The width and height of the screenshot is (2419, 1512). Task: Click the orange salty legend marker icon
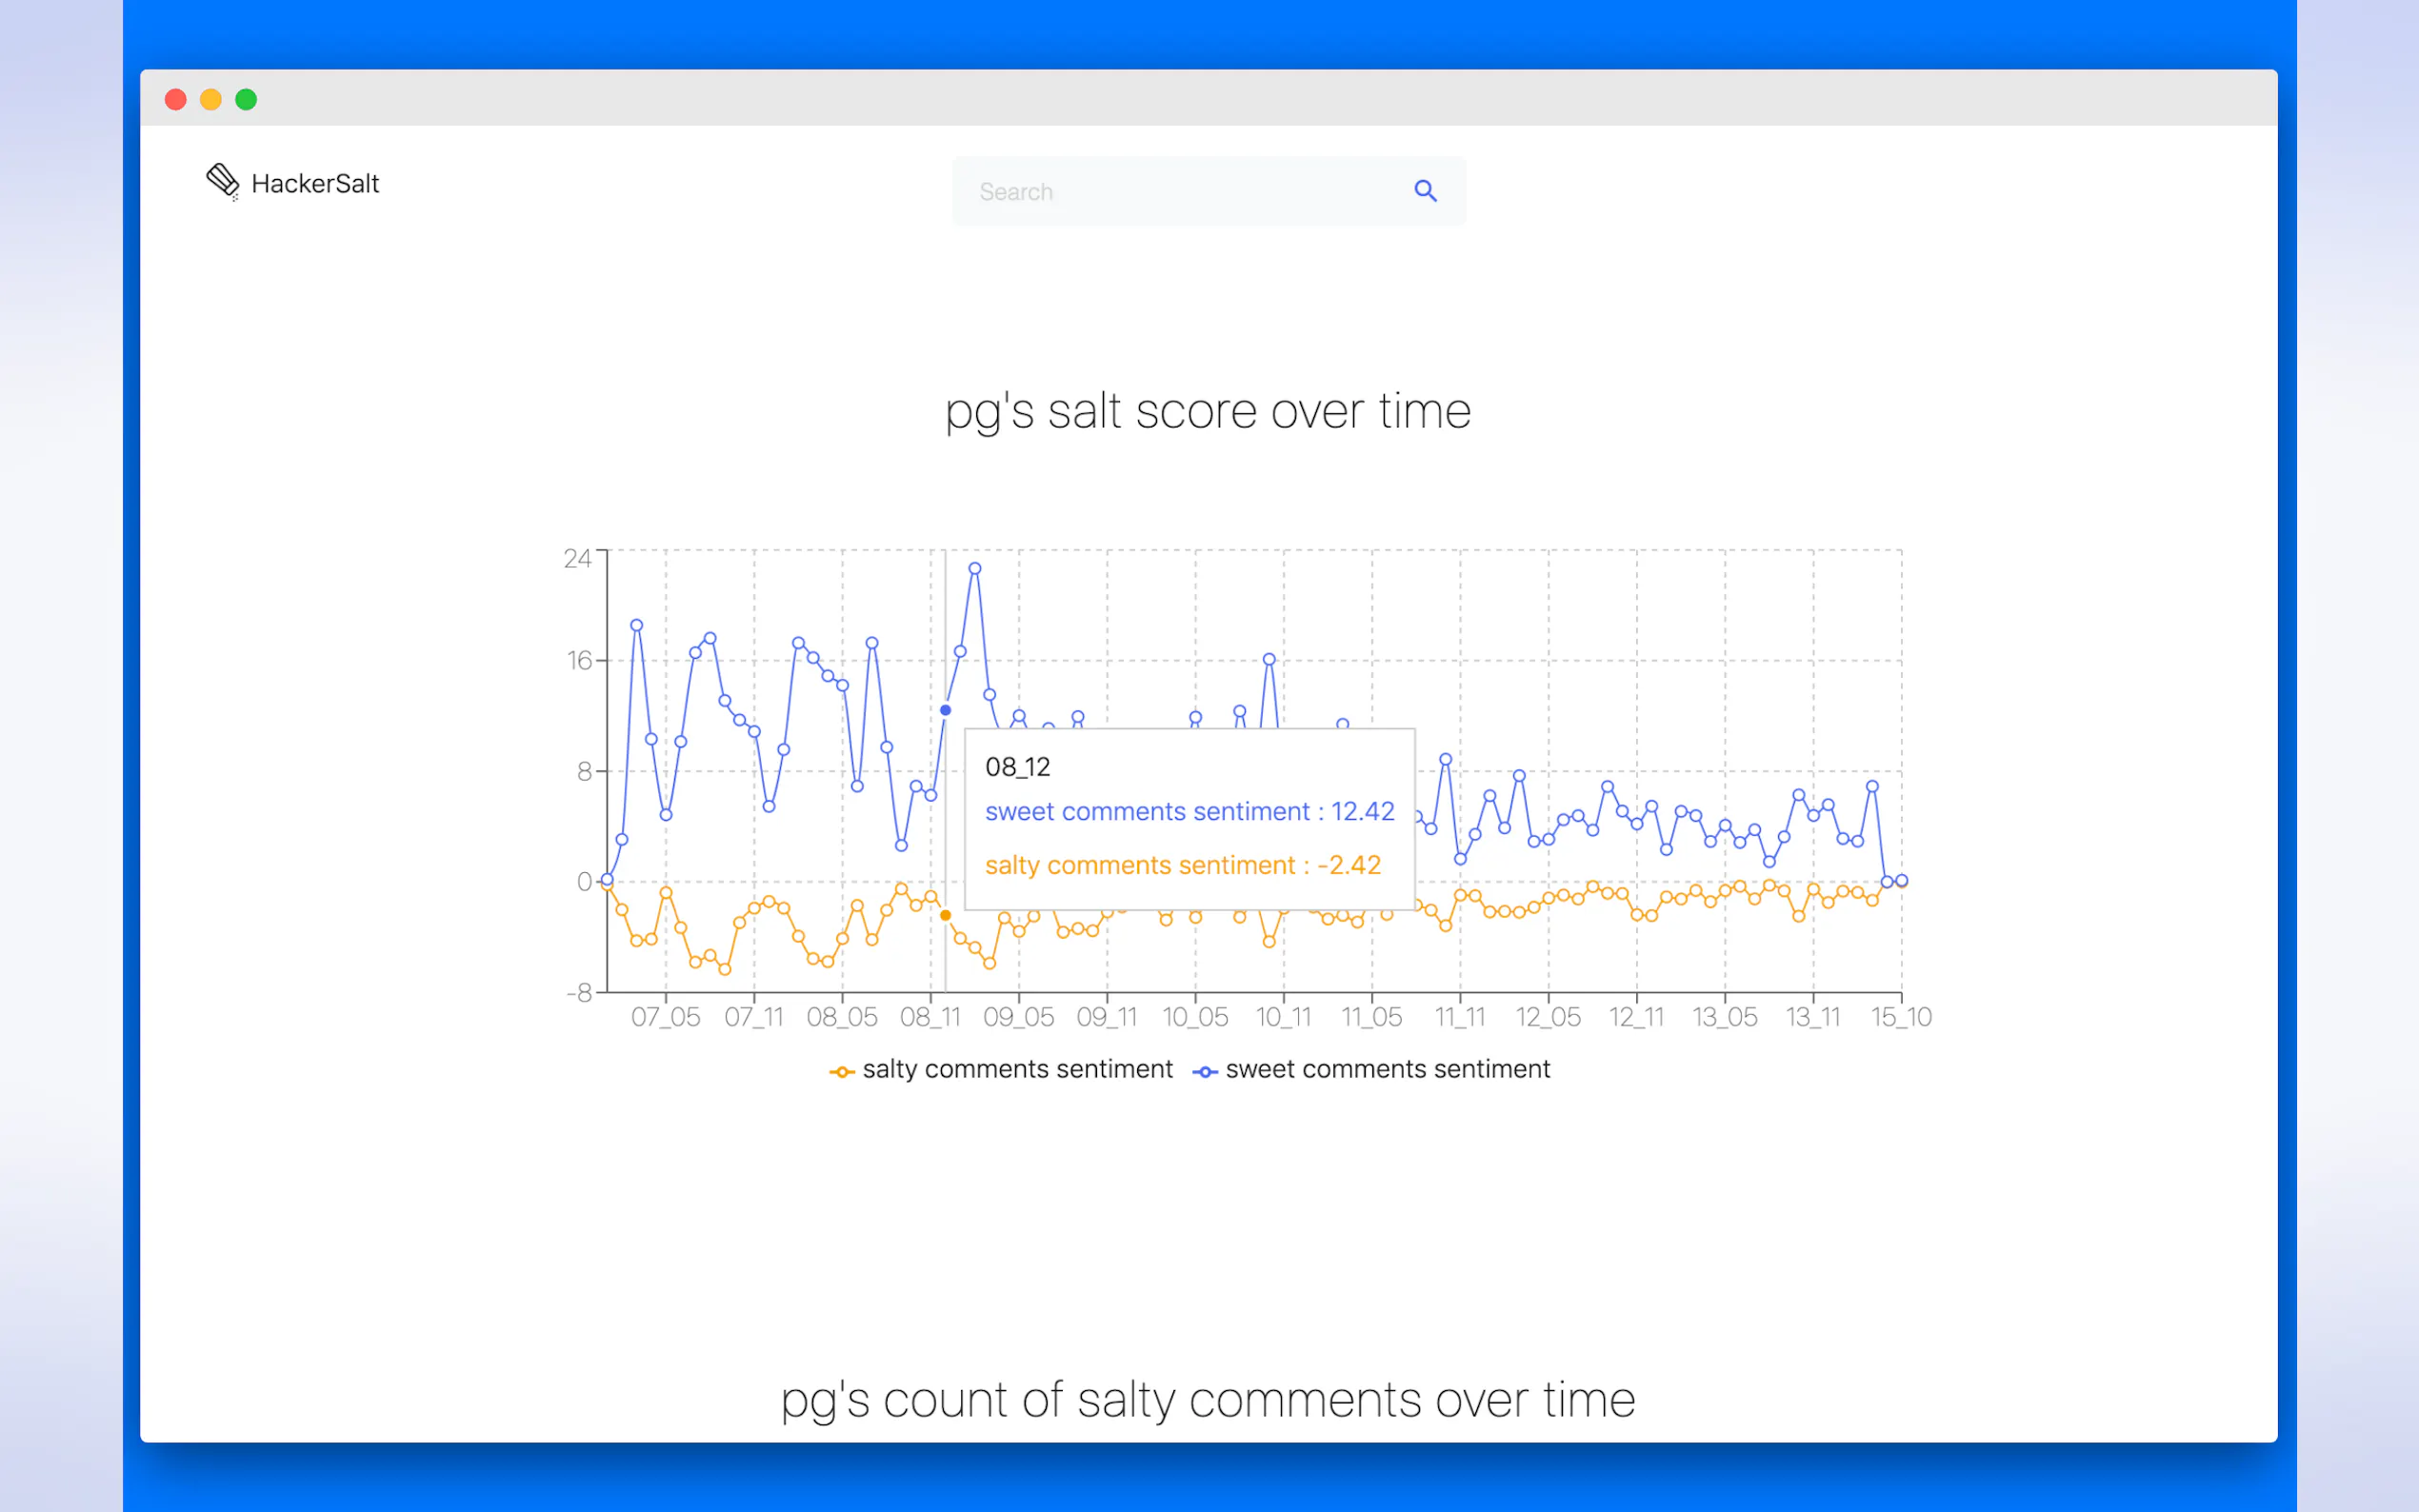[x=842, y=1072]
